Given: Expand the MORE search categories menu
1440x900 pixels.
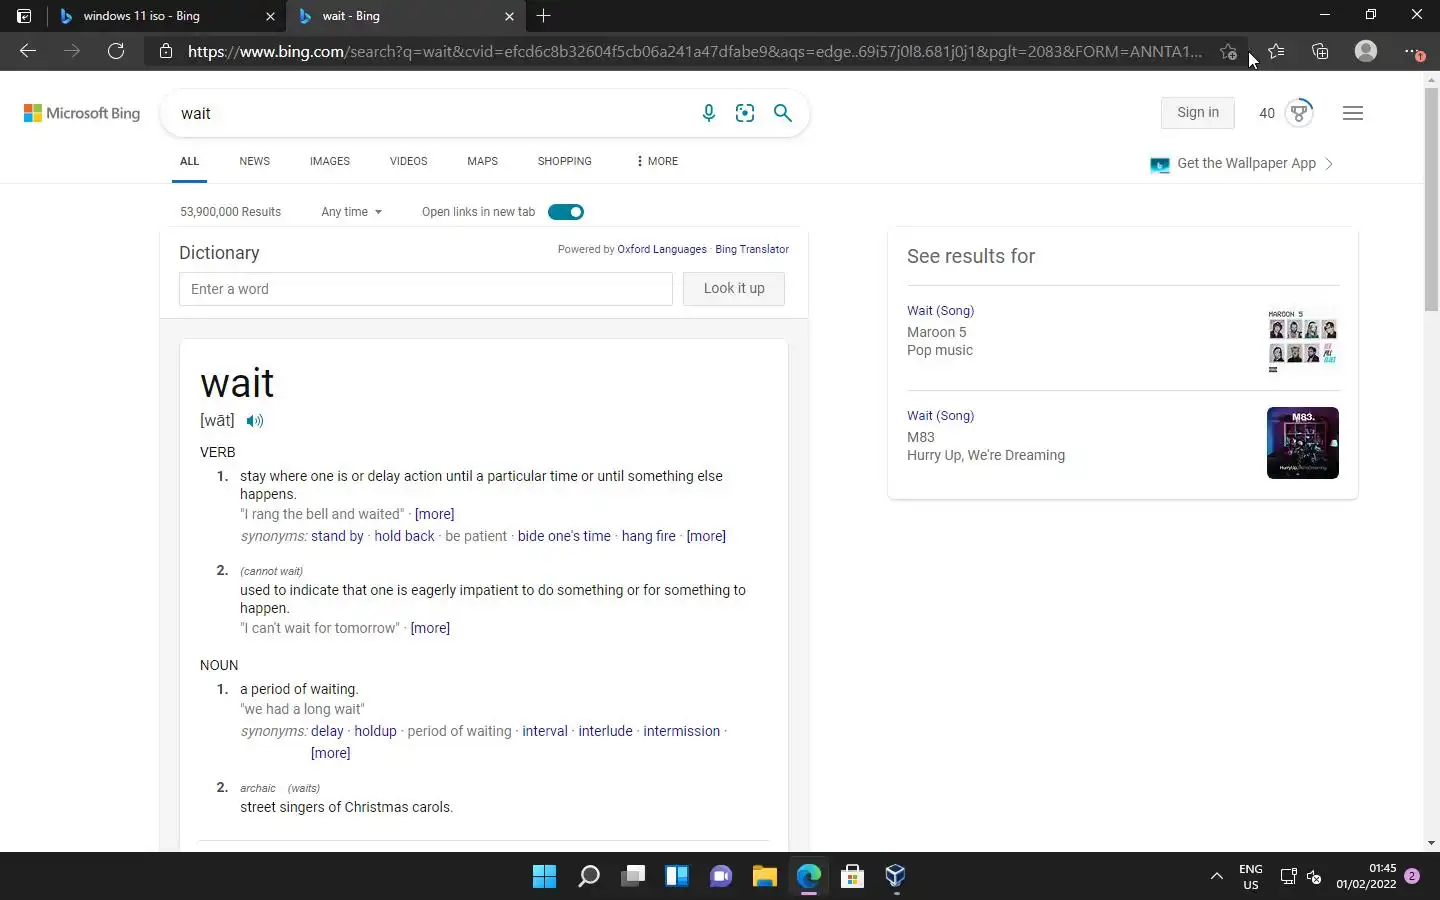Looking at the screenshot, I should tap(657, 161).
